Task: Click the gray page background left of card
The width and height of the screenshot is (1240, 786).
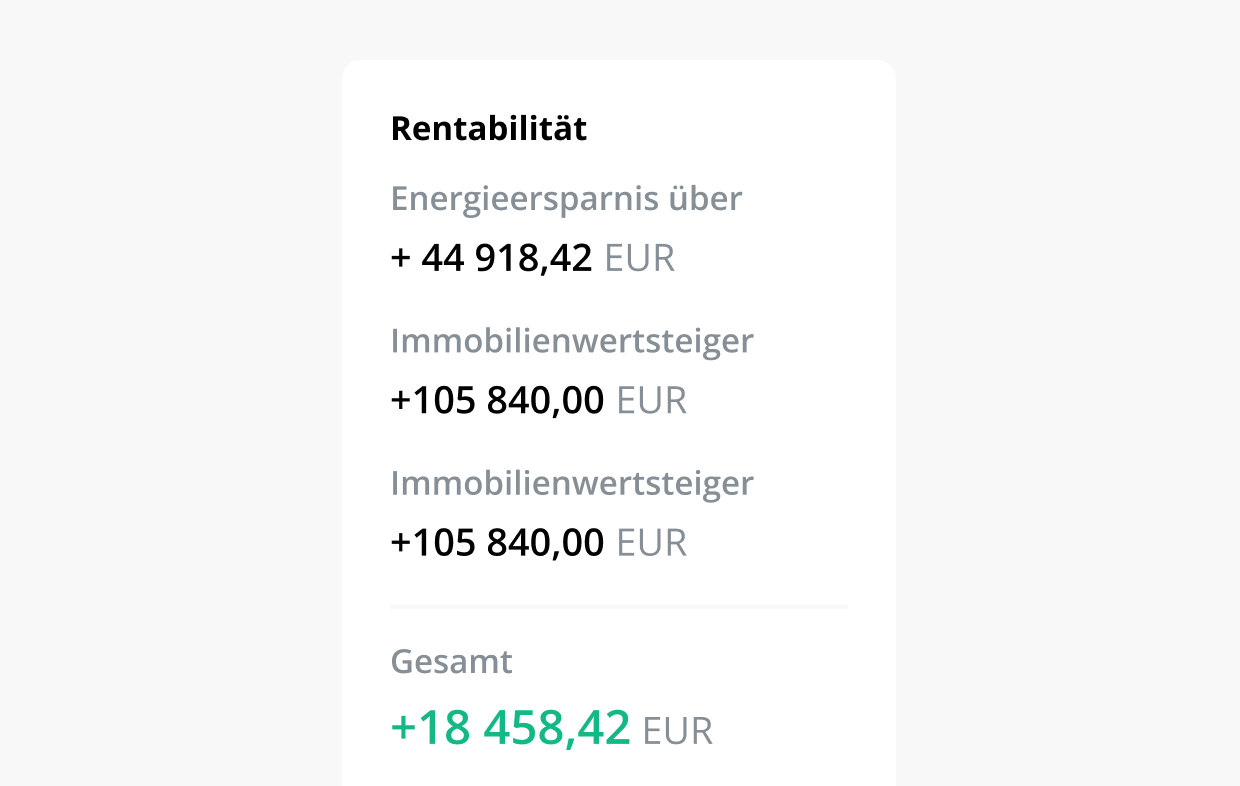Action: click(170, 400)
